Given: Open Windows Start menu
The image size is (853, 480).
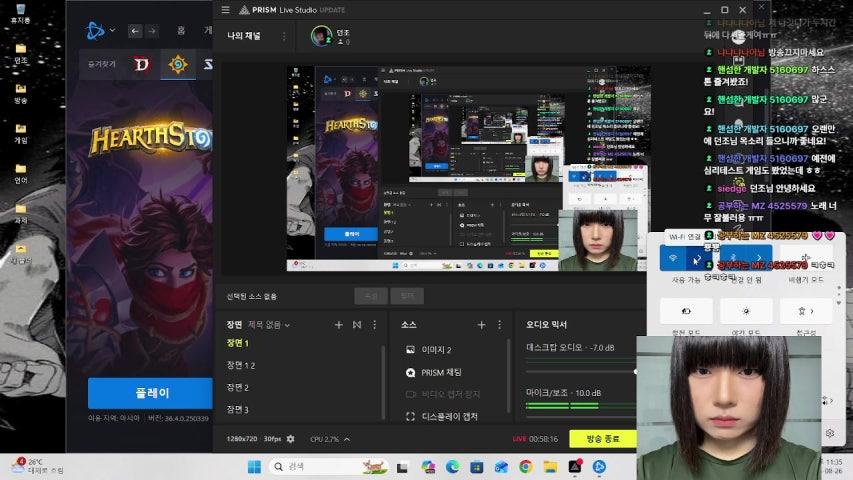Looking at the screenshot, I should (254, 467).
